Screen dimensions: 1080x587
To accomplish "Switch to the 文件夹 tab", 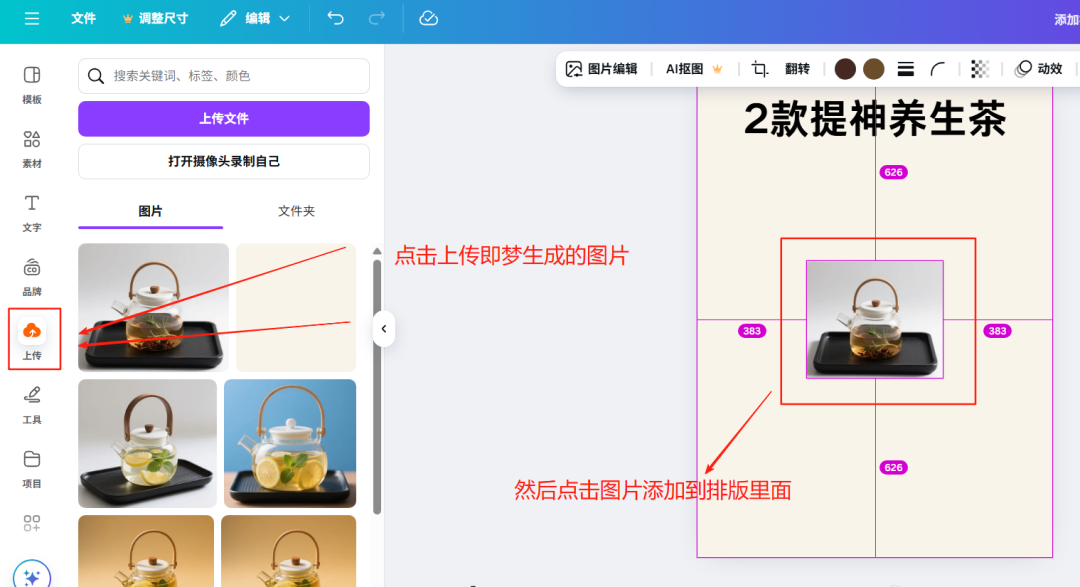I will tap(296, 212).
